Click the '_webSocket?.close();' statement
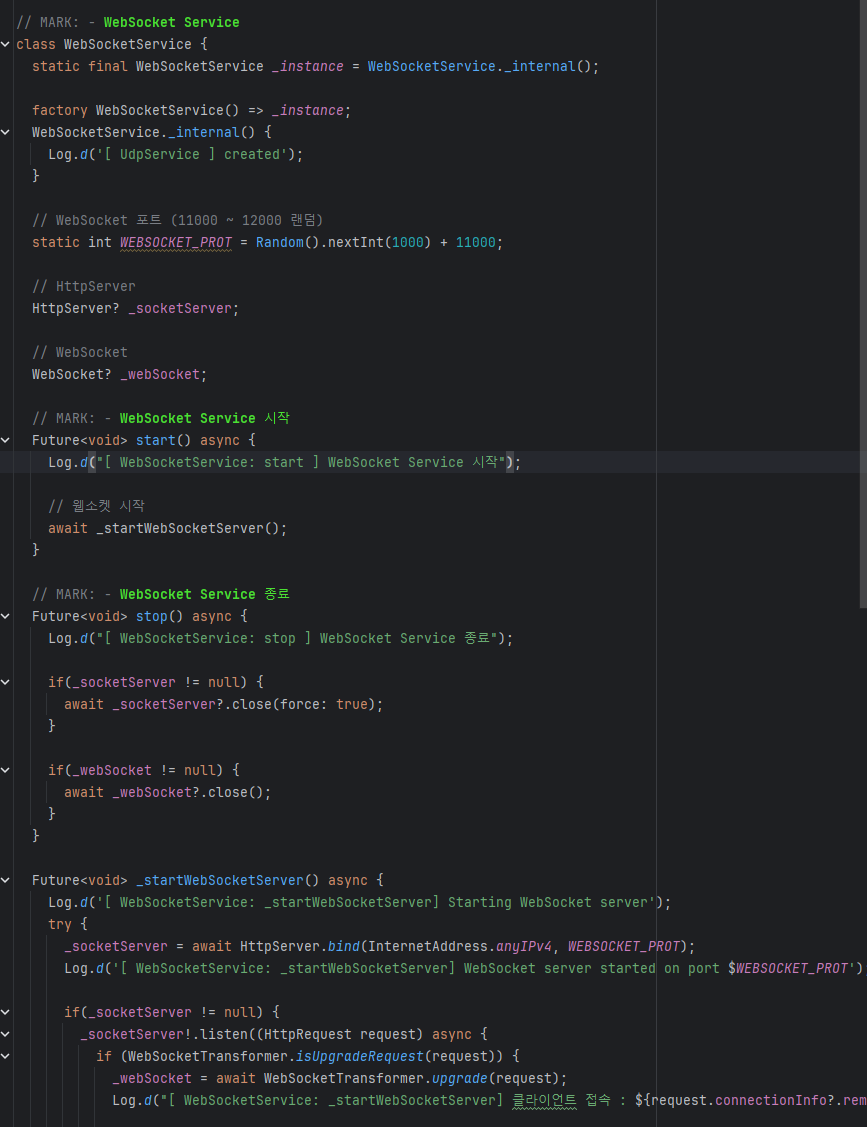The height and width of the screenshot is (1127, 867). (192, 792)
